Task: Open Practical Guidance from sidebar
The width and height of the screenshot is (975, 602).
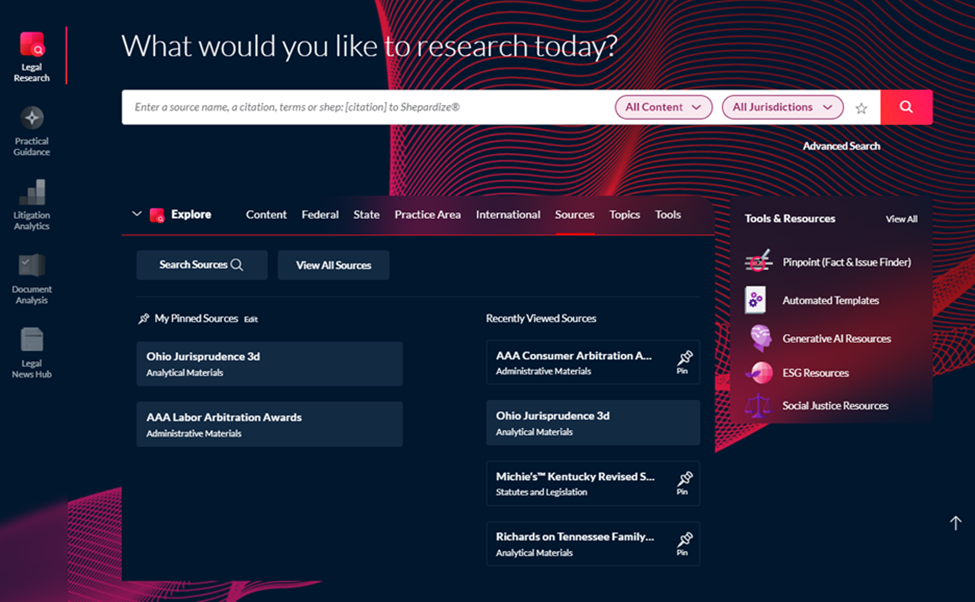Action: (x=32, y=131)
